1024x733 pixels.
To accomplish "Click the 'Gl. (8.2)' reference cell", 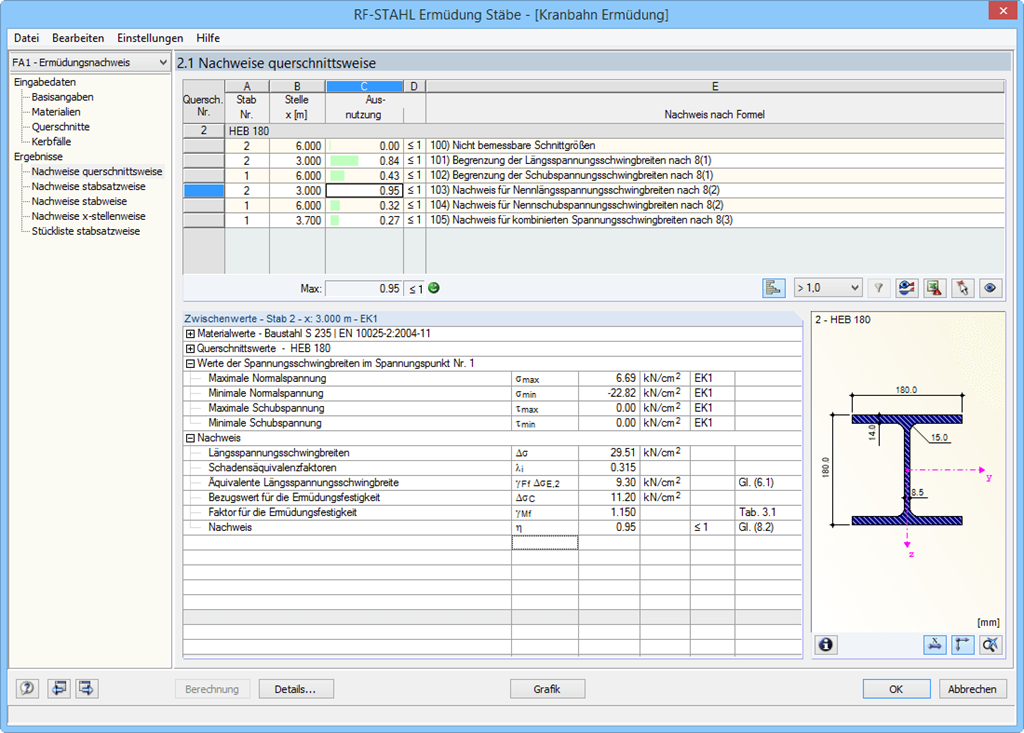I will coord(768,527).
